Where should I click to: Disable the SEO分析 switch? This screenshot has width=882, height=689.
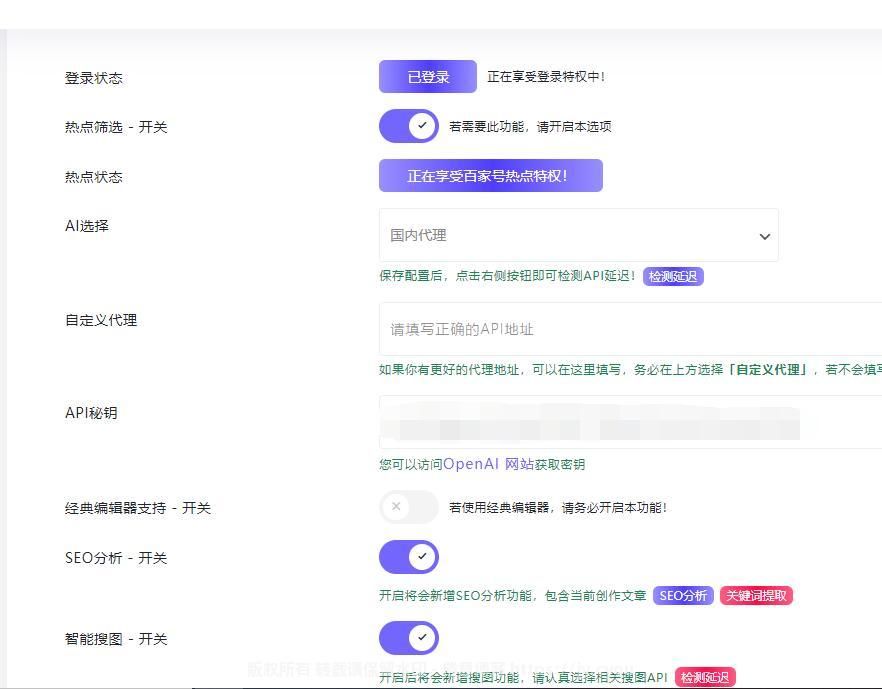pyautogui.click(x=408, y=557)
